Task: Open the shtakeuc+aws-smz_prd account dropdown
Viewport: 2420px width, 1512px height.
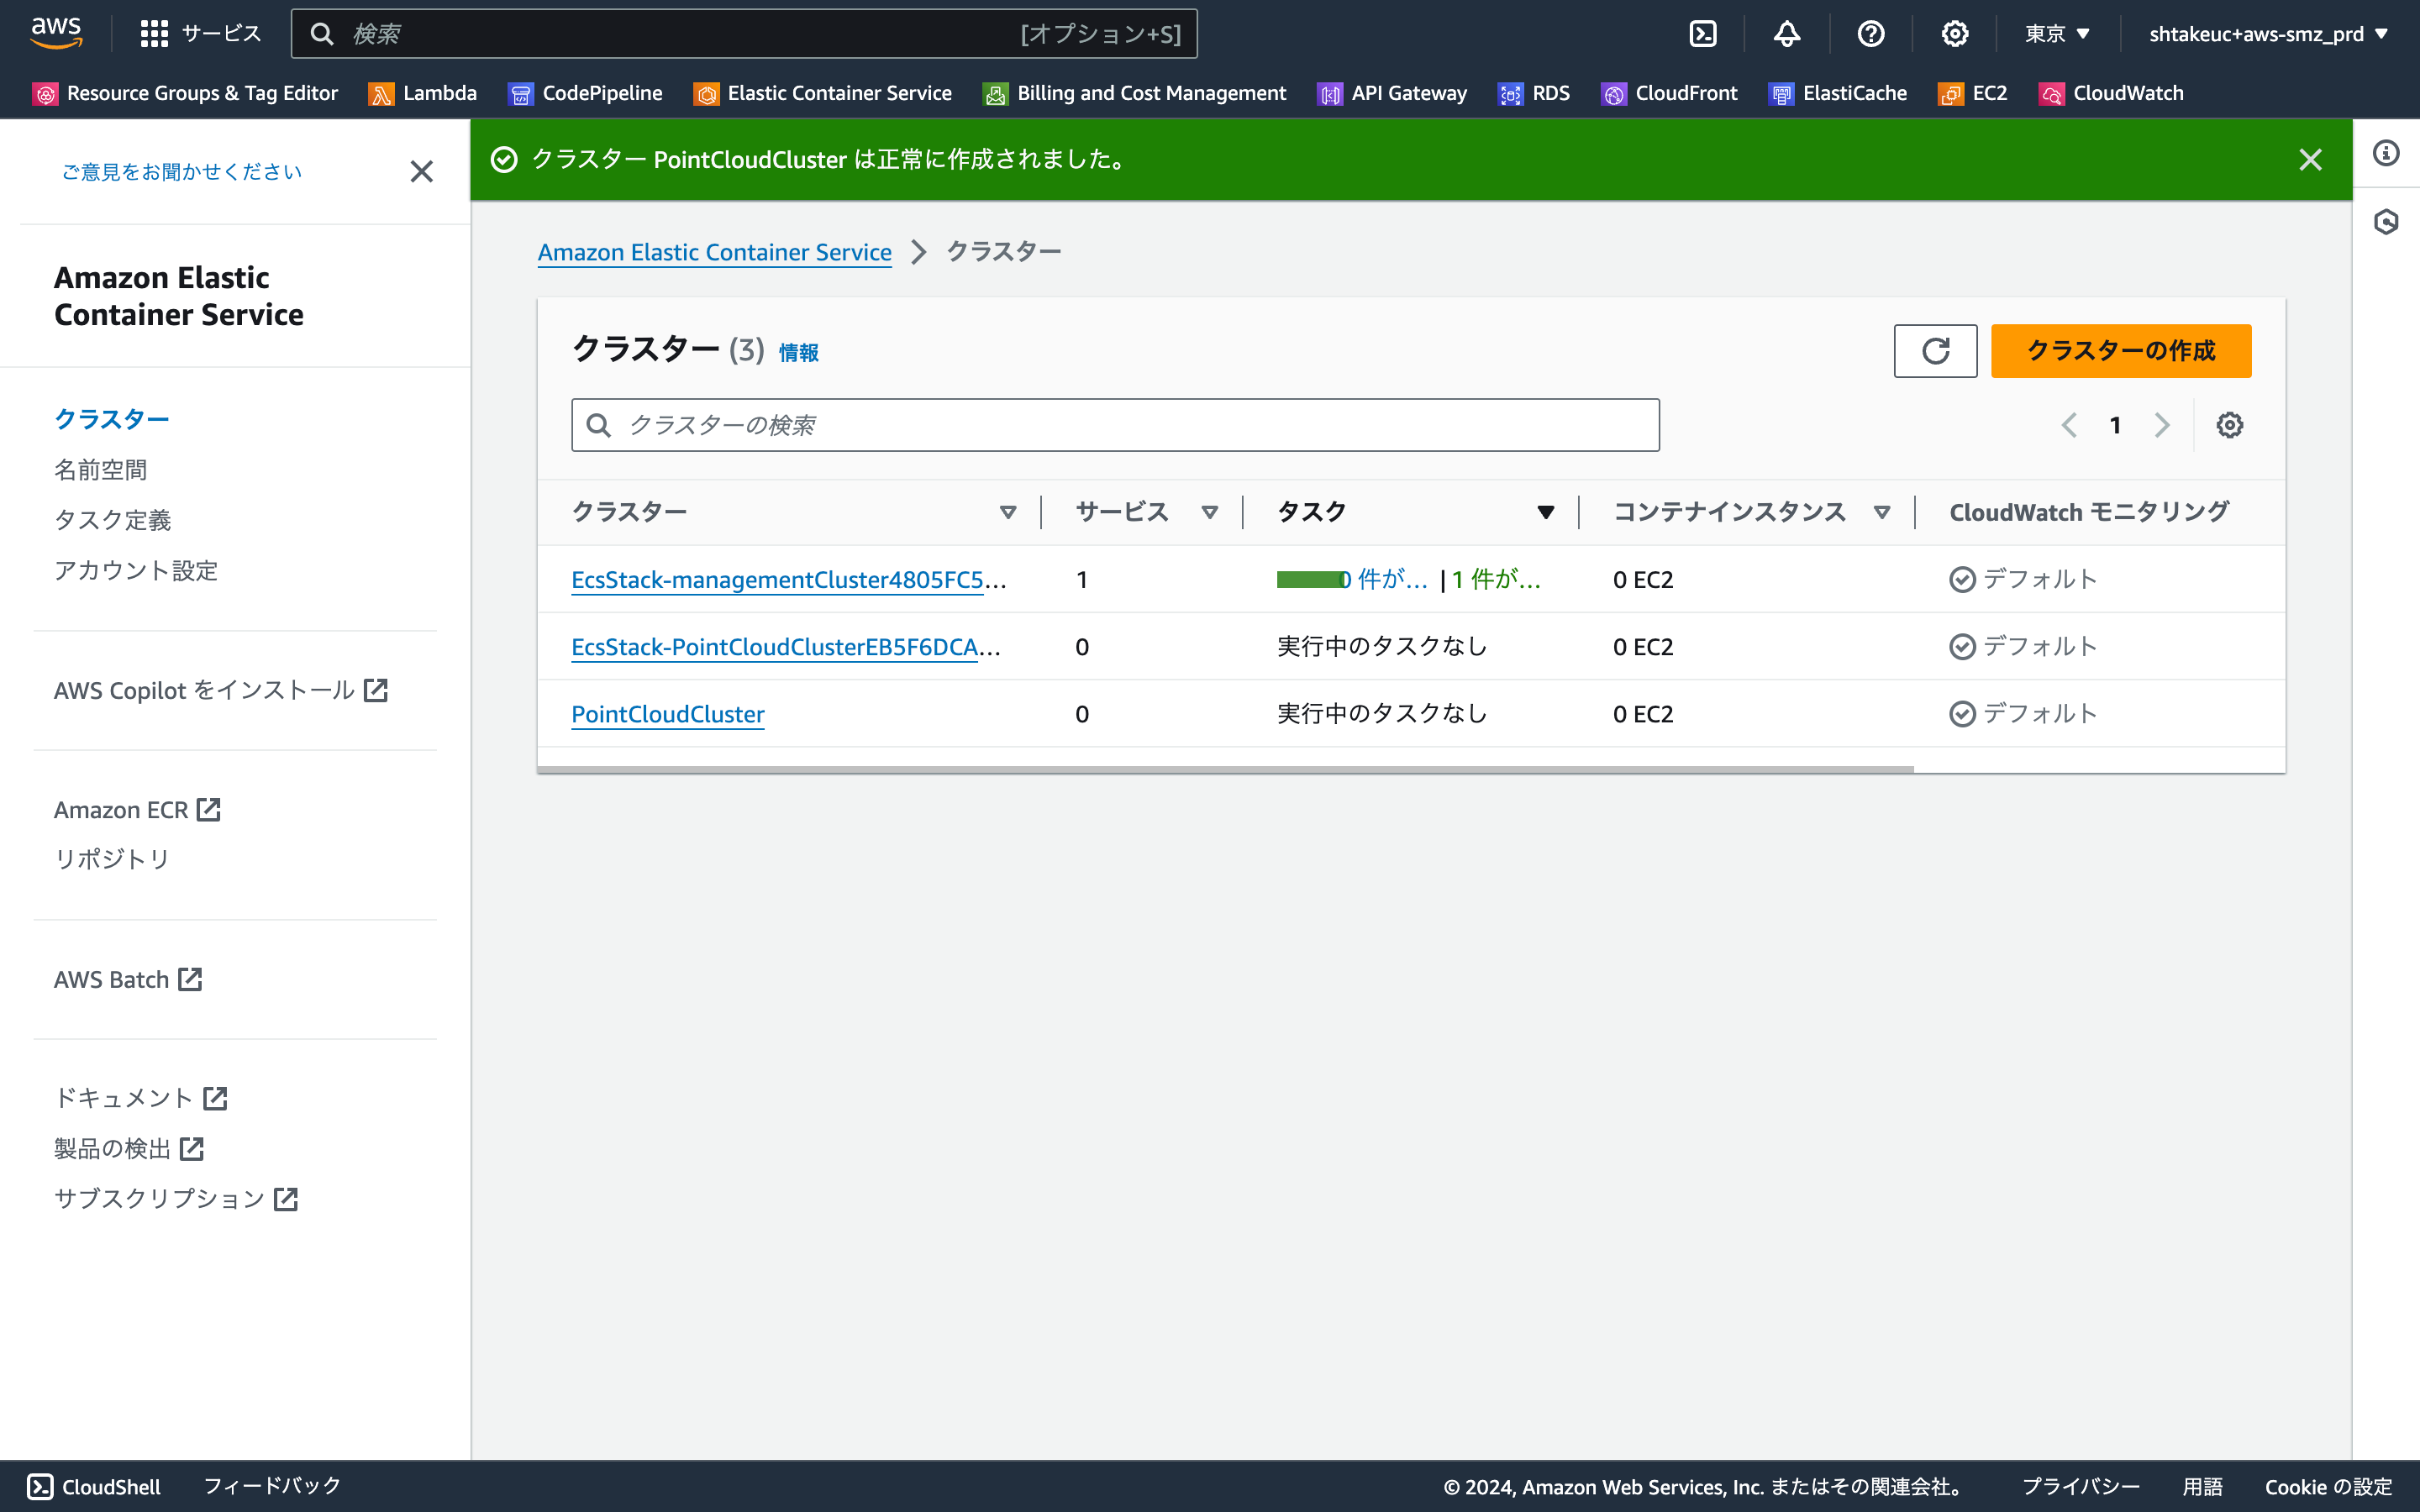Action: 2268,34
